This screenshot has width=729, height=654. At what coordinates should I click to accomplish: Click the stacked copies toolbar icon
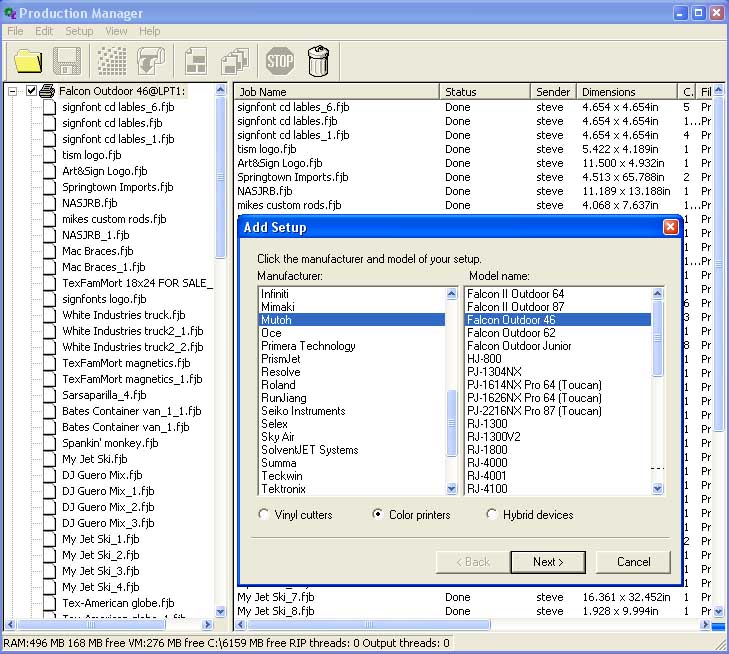235,61
